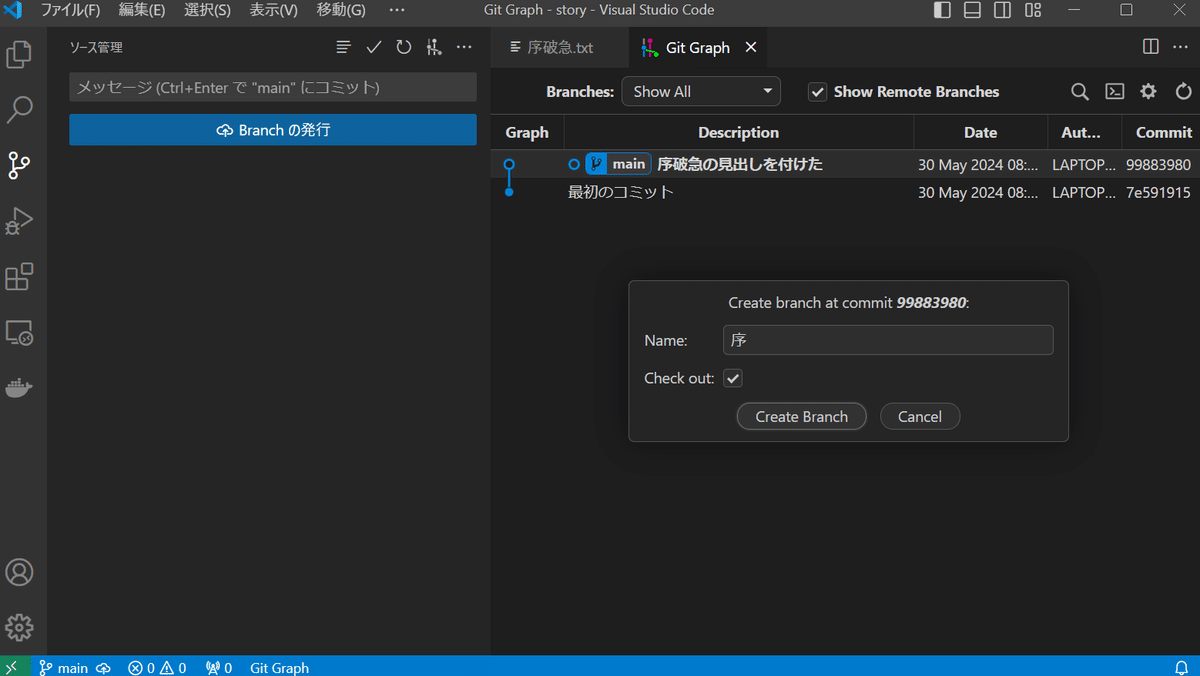This screenshot has width=1200, height=676.
Task: Customize layout icon in title bar
Action: click(x=1033, y=10)
